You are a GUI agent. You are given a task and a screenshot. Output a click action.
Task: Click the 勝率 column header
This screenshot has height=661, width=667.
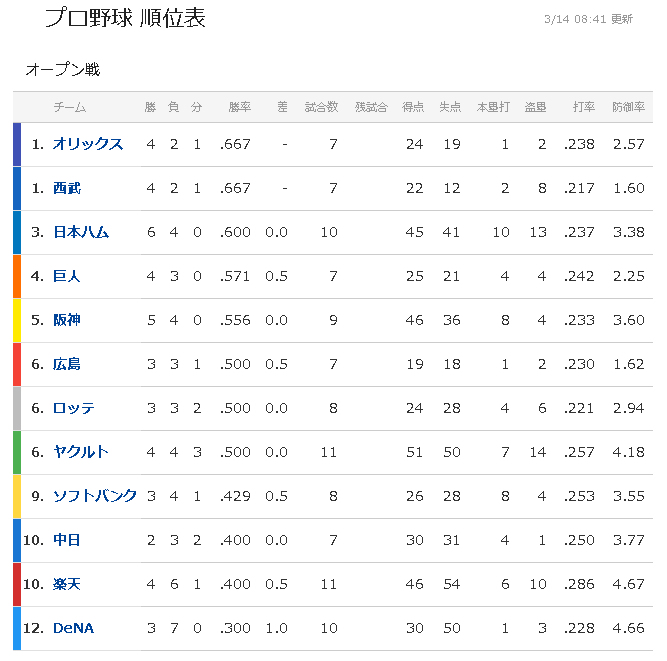pyautogui.click(x=239, y=107)
